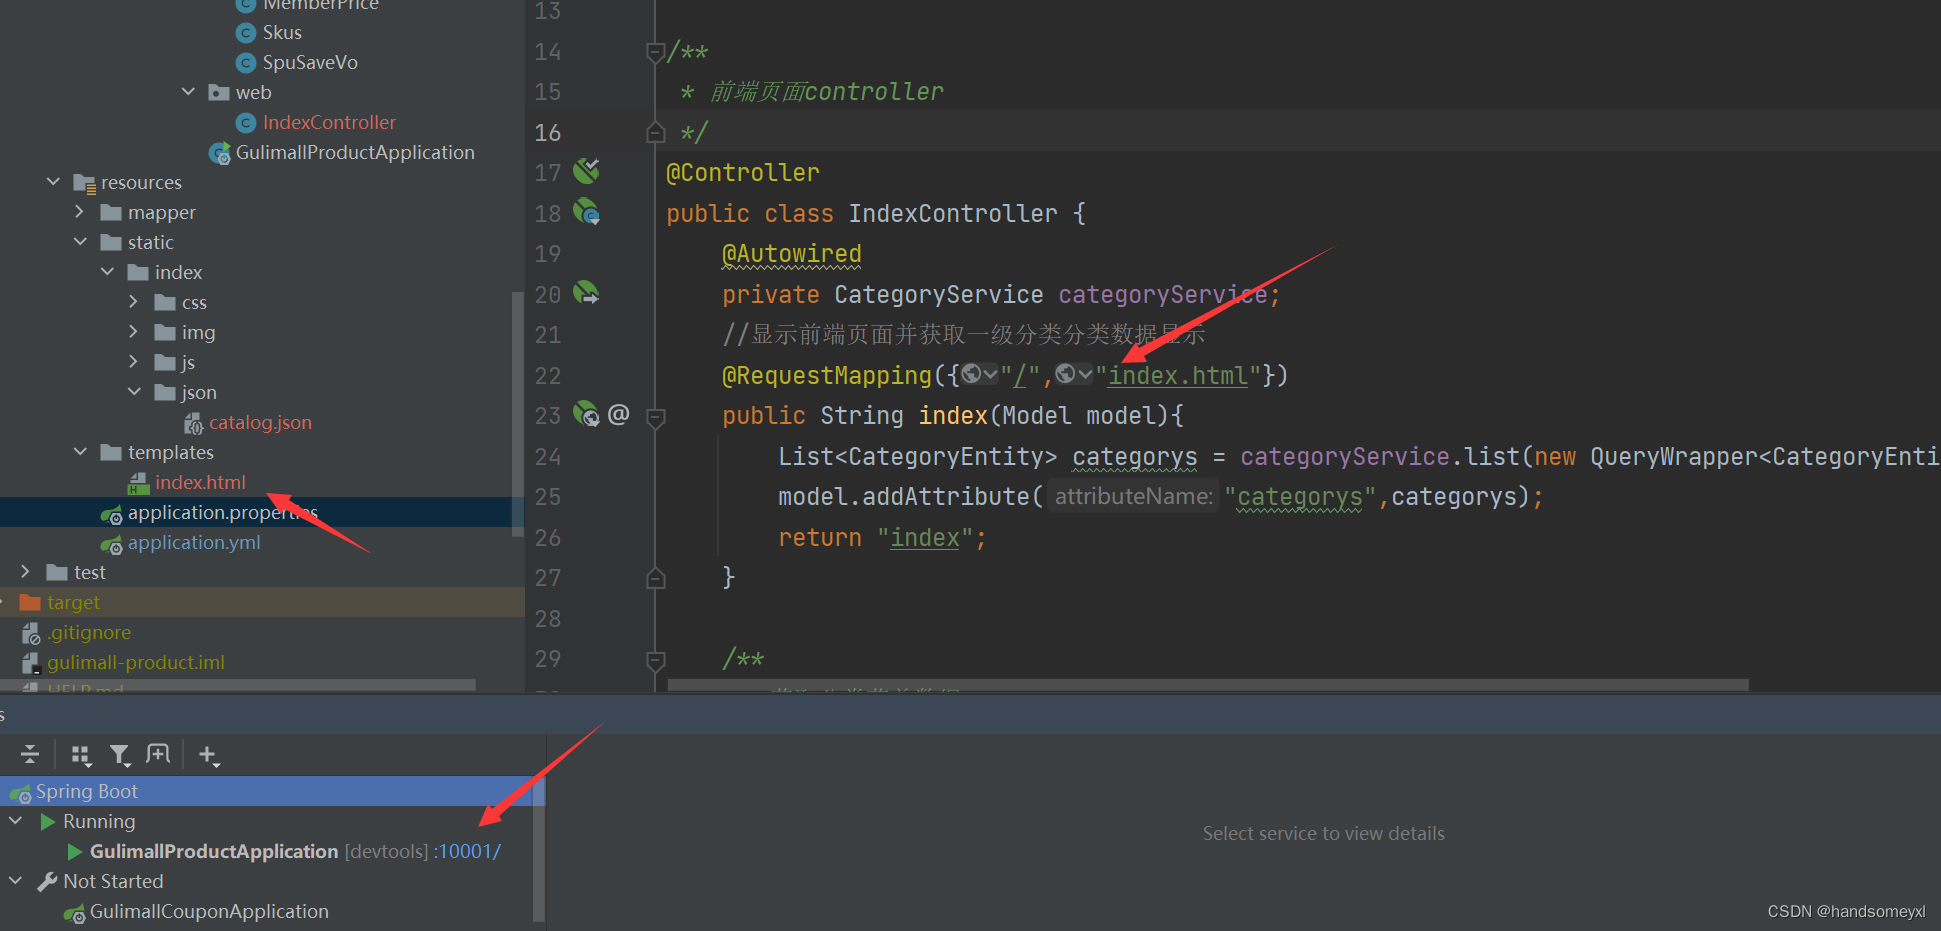Expand the js folder

(135, 362)
